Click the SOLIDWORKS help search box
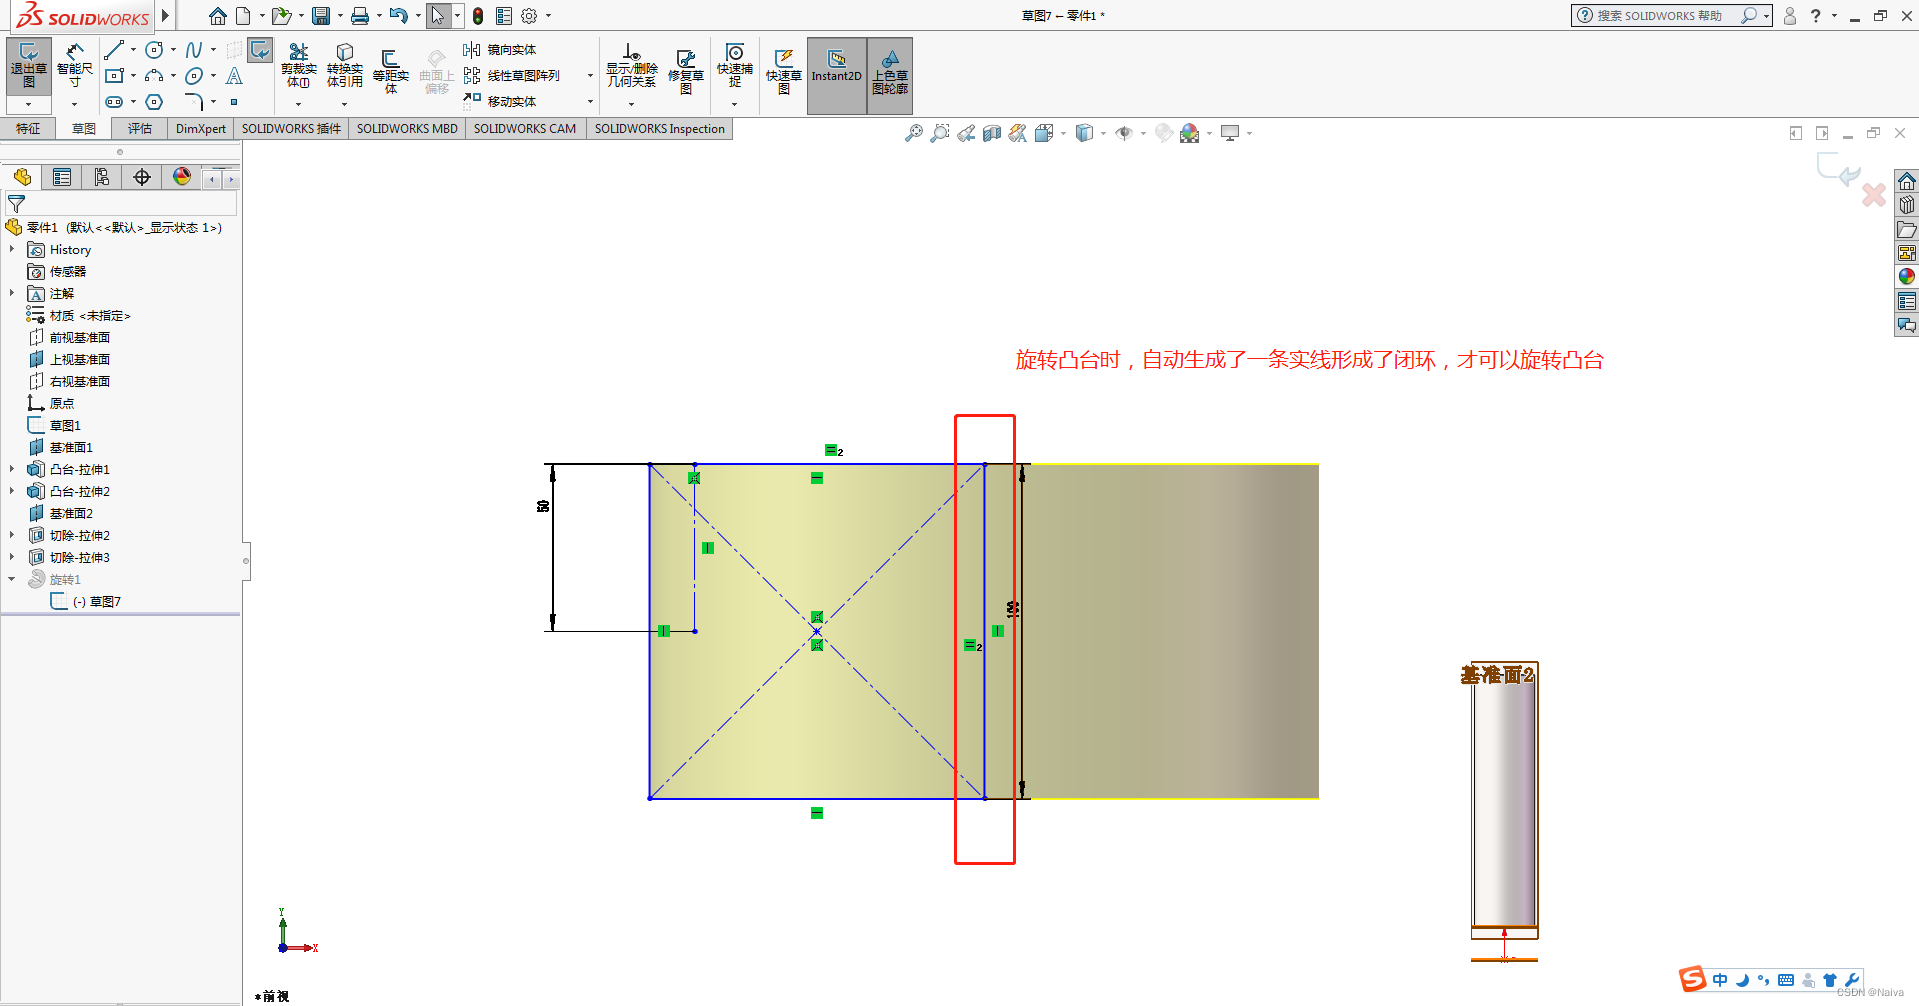 (1660, 15)
